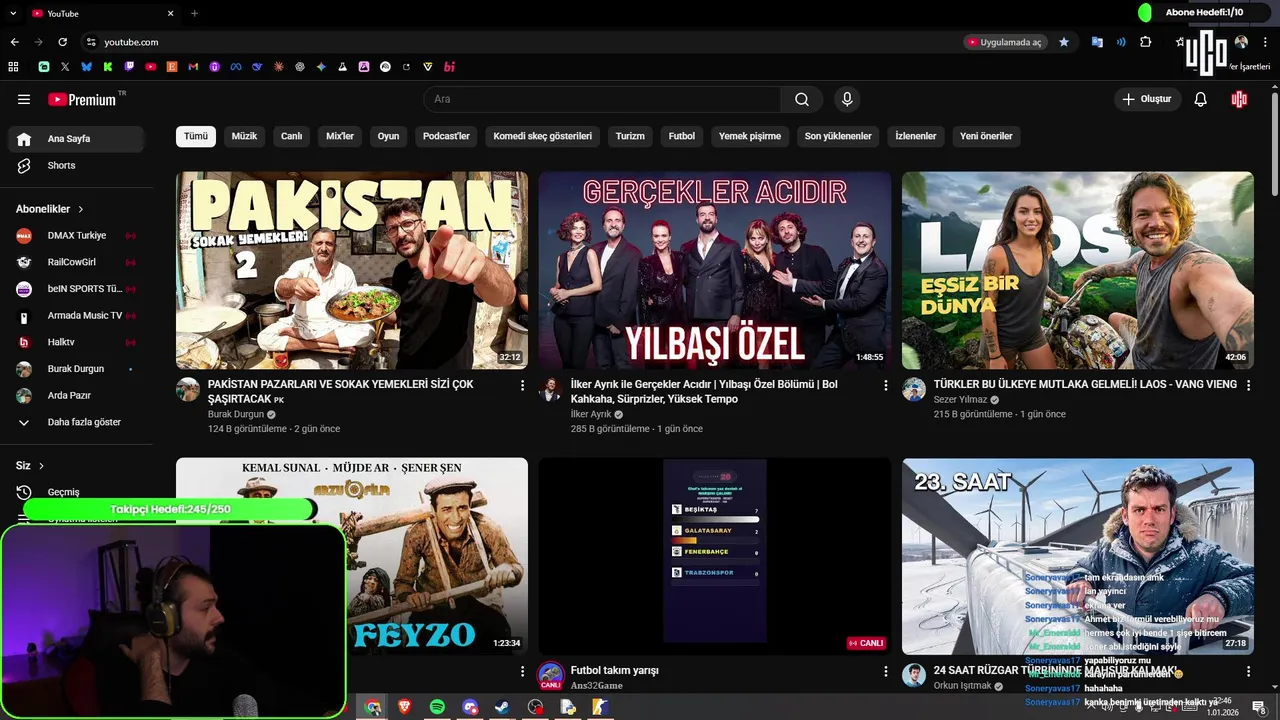The height and width of the screenshot is (720, 1280).
Task: Click the YouTube Premium logo
Action: [84, 99]
